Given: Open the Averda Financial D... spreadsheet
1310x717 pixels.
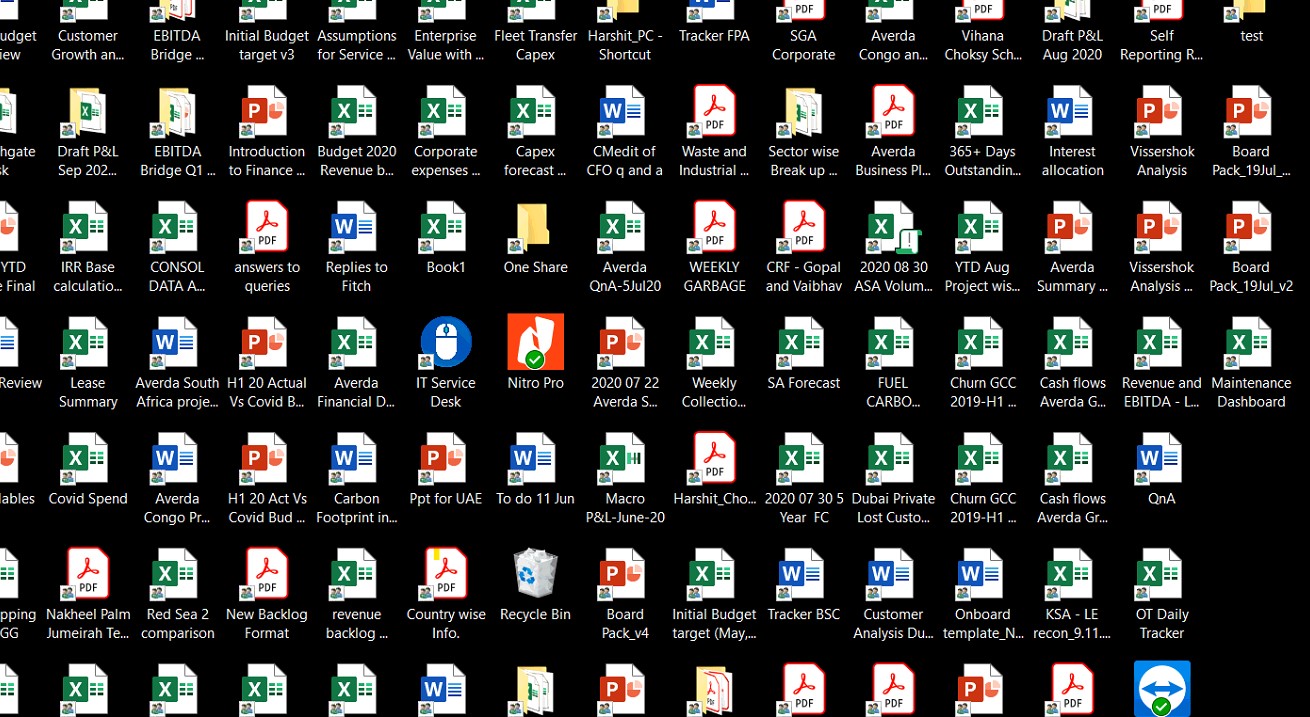Looking at the screenshot, I should coord(356,342).
